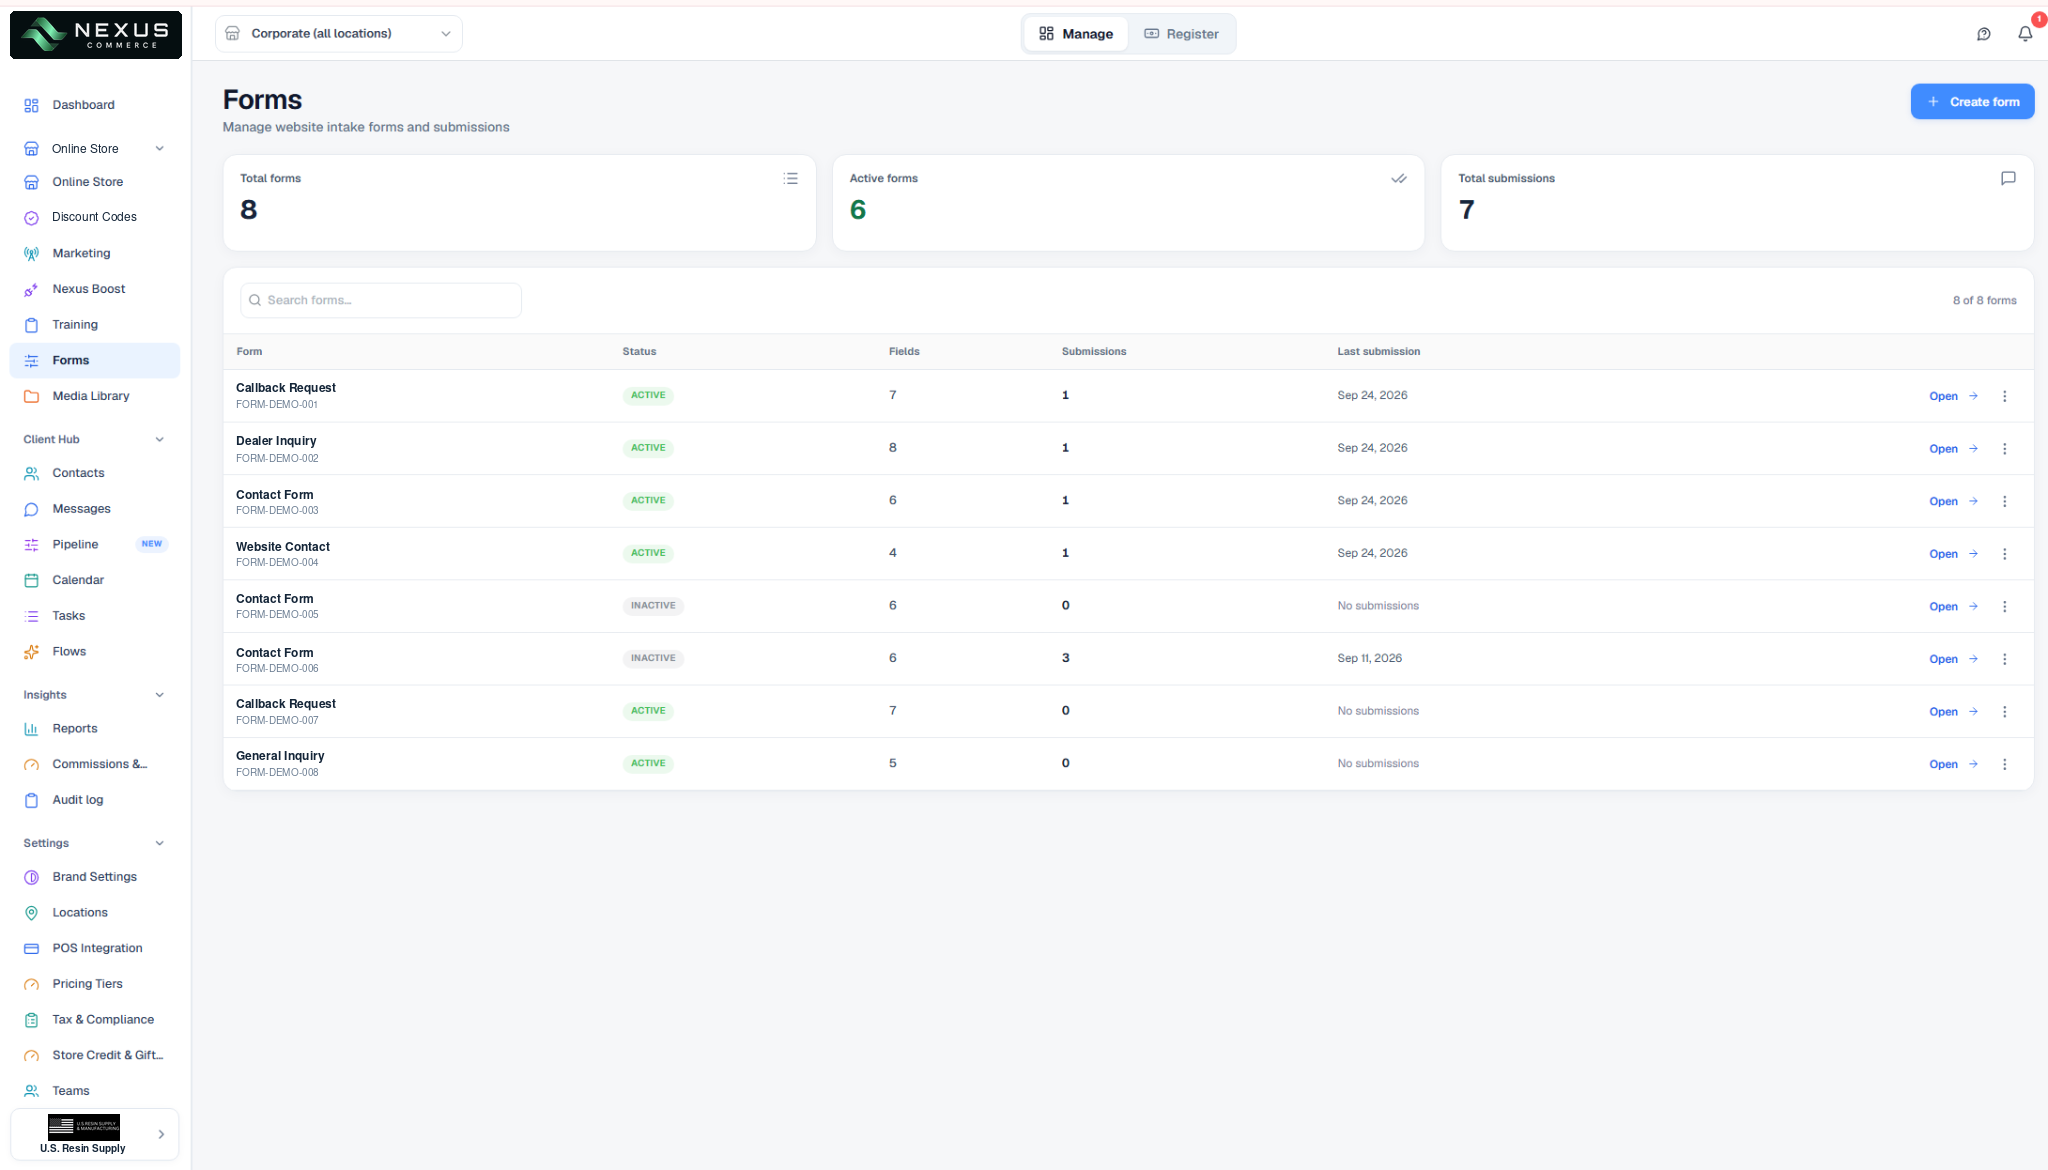Open more options for FORM-DEMO-001

click(x=2005, y=396)
